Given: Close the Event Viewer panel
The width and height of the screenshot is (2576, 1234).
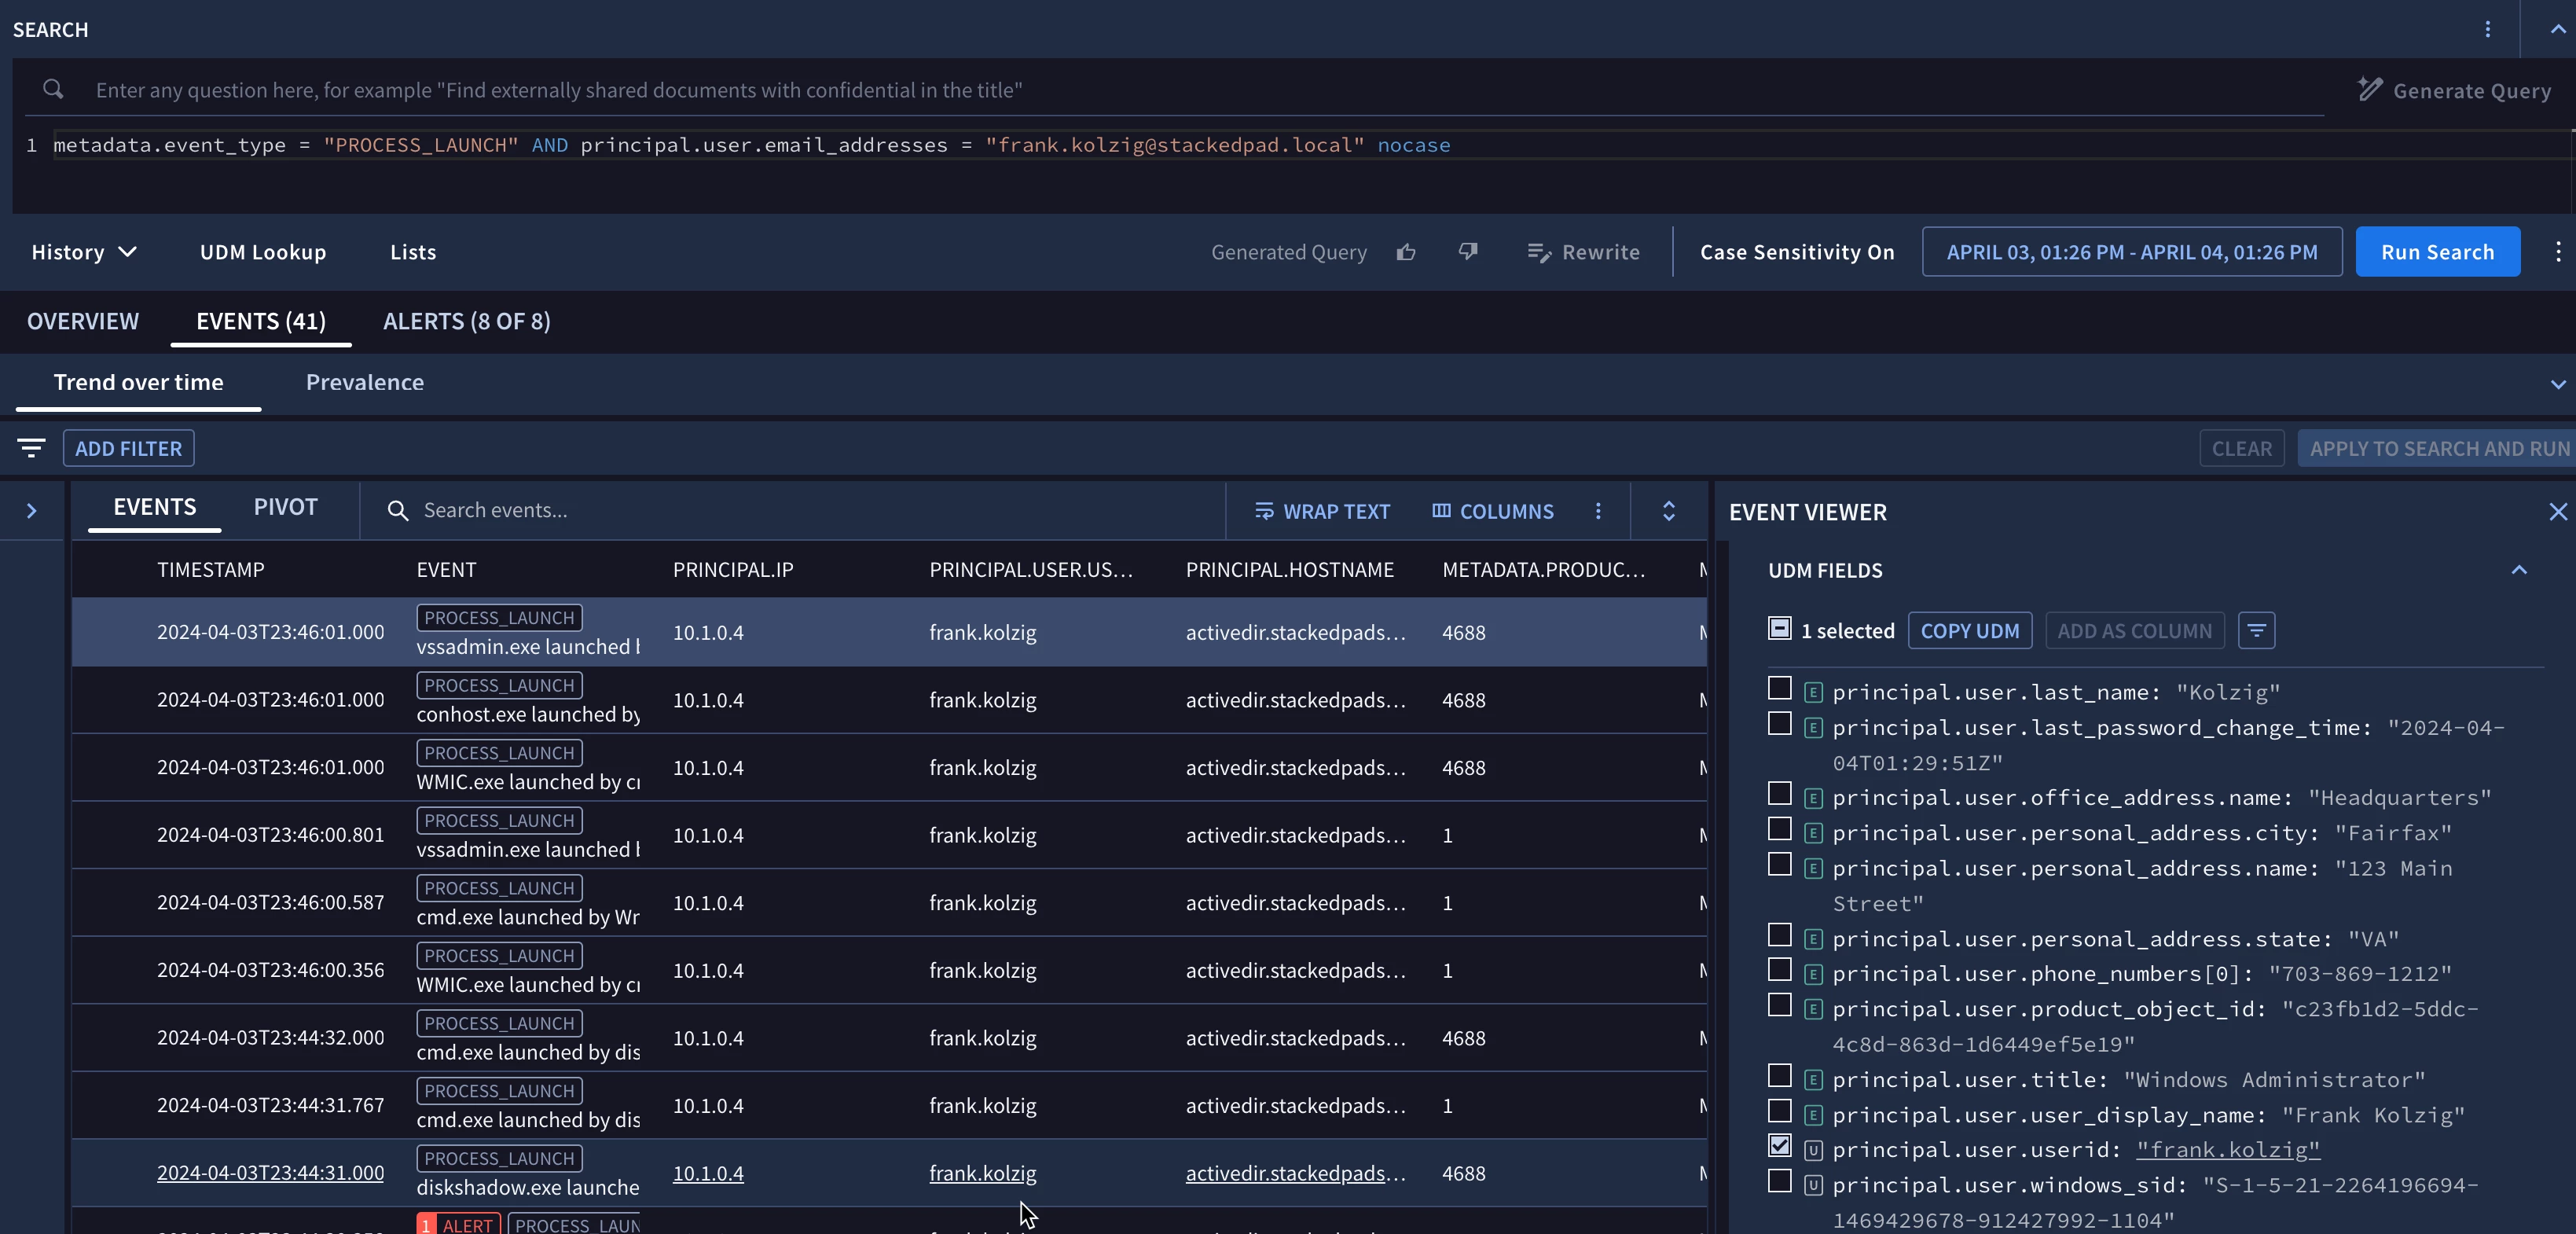Looking at the screenshot, I should tap(2557, 512).
